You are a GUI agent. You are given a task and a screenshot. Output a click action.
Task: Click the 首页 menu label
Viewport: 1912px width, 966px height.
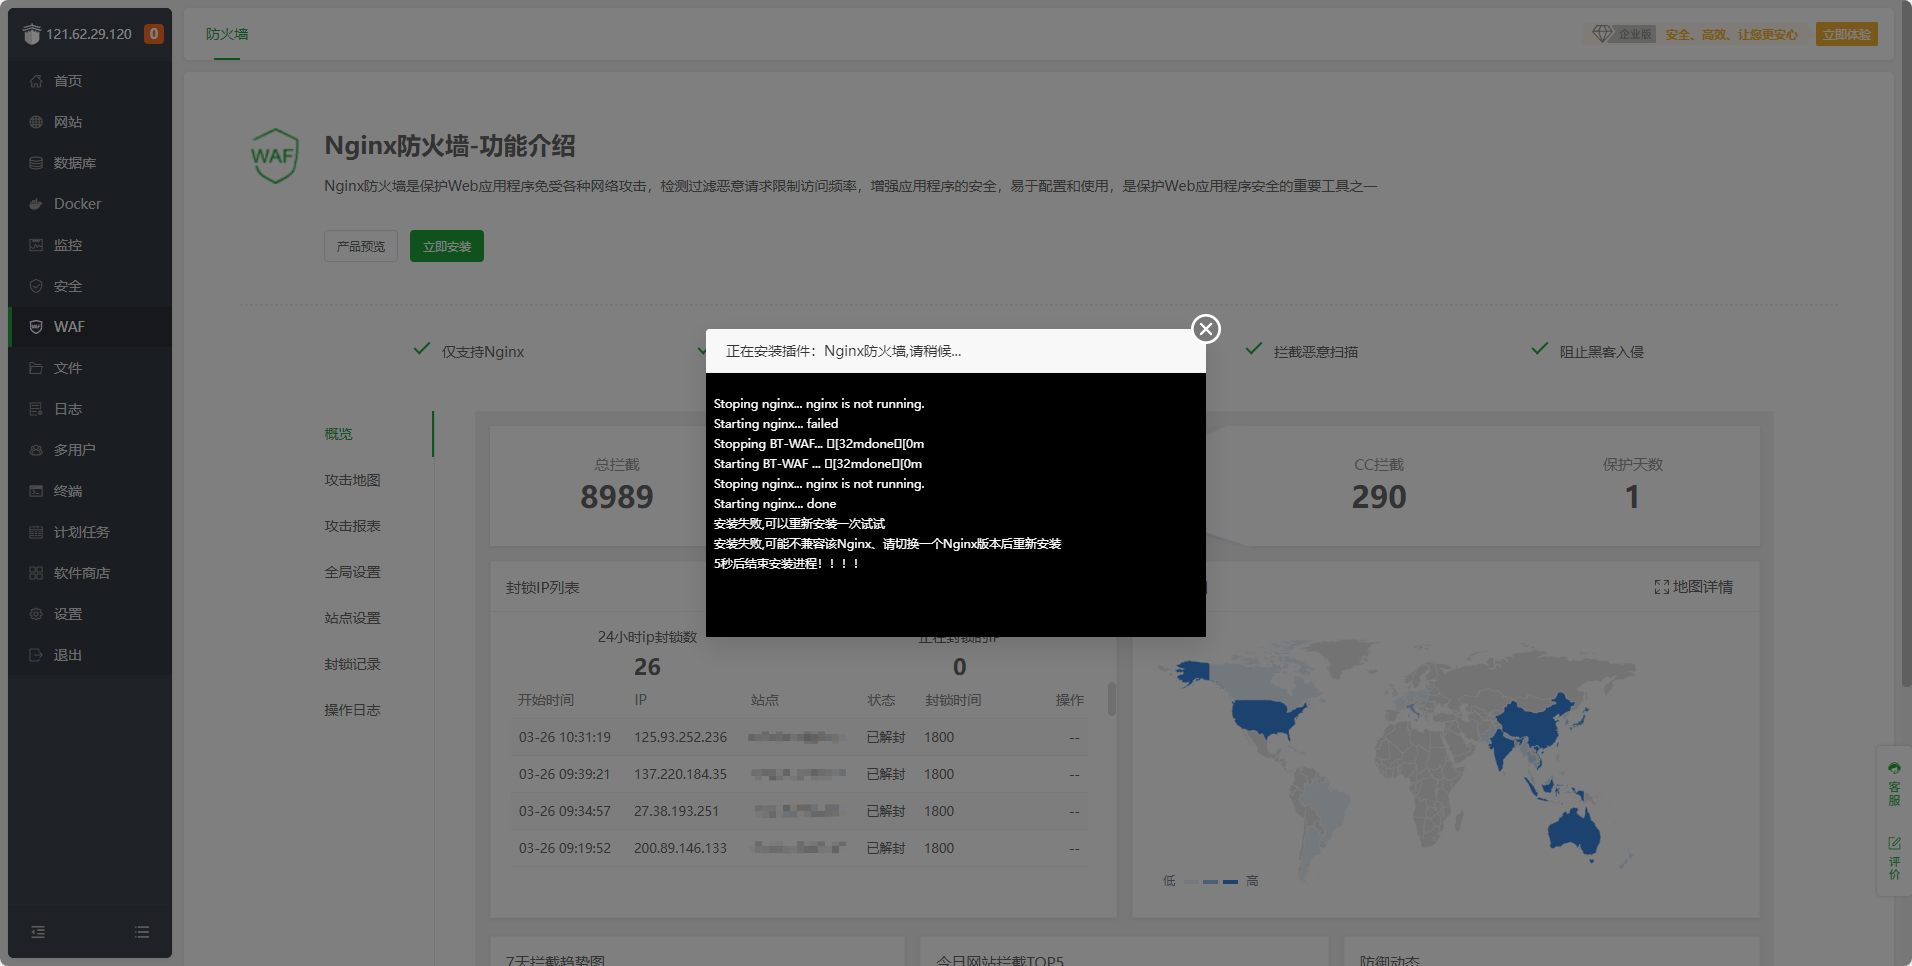[68, 81]
